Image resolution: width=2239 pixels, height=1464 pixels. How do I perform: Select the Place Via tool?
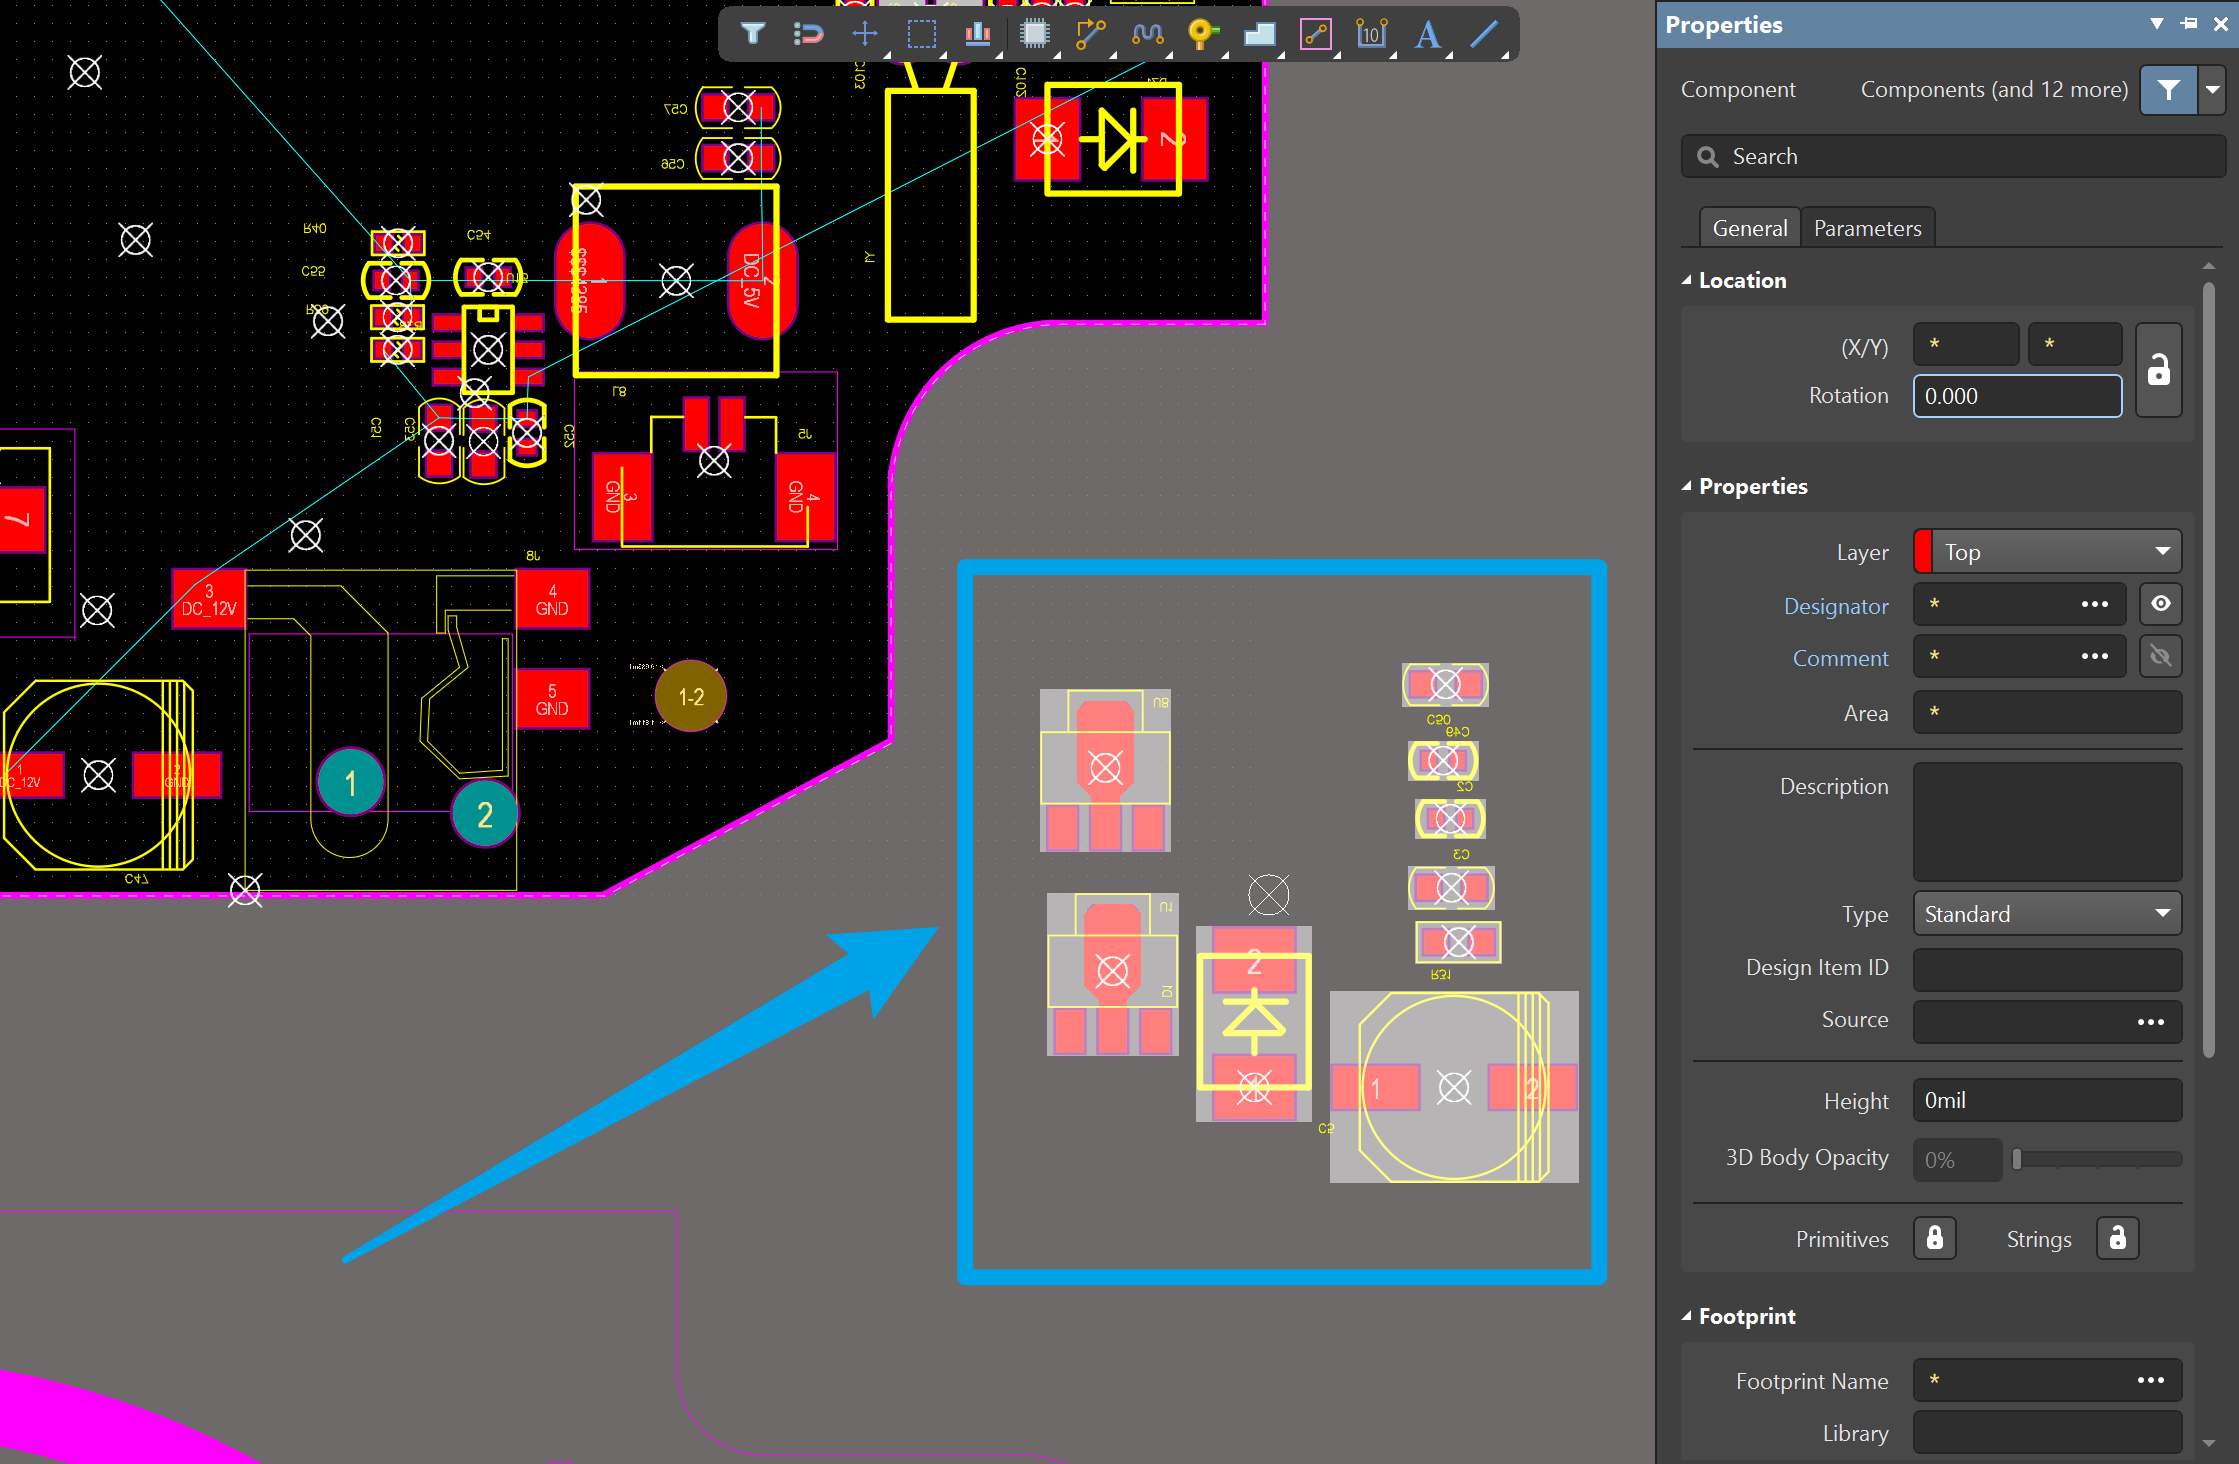pyautogui.click(x=1202, y=34)
